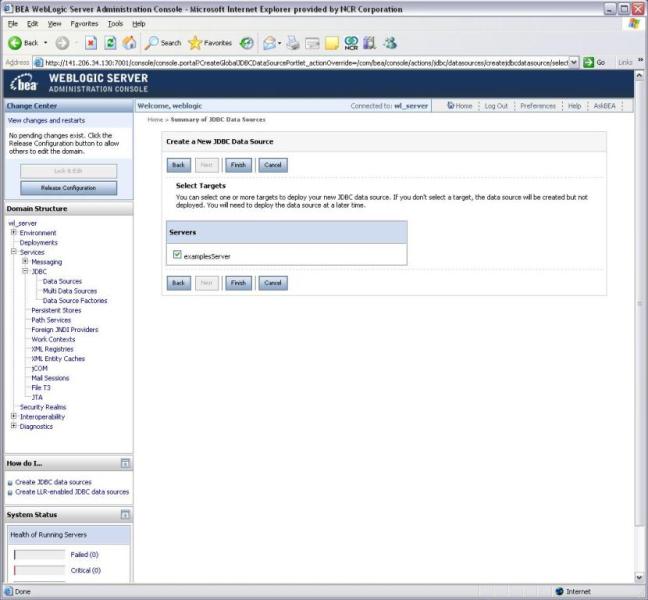The width and height of the screenshot is (648, 600).
Task: Click the edit/discuss icon beside print
Action: tap(312, 43)
